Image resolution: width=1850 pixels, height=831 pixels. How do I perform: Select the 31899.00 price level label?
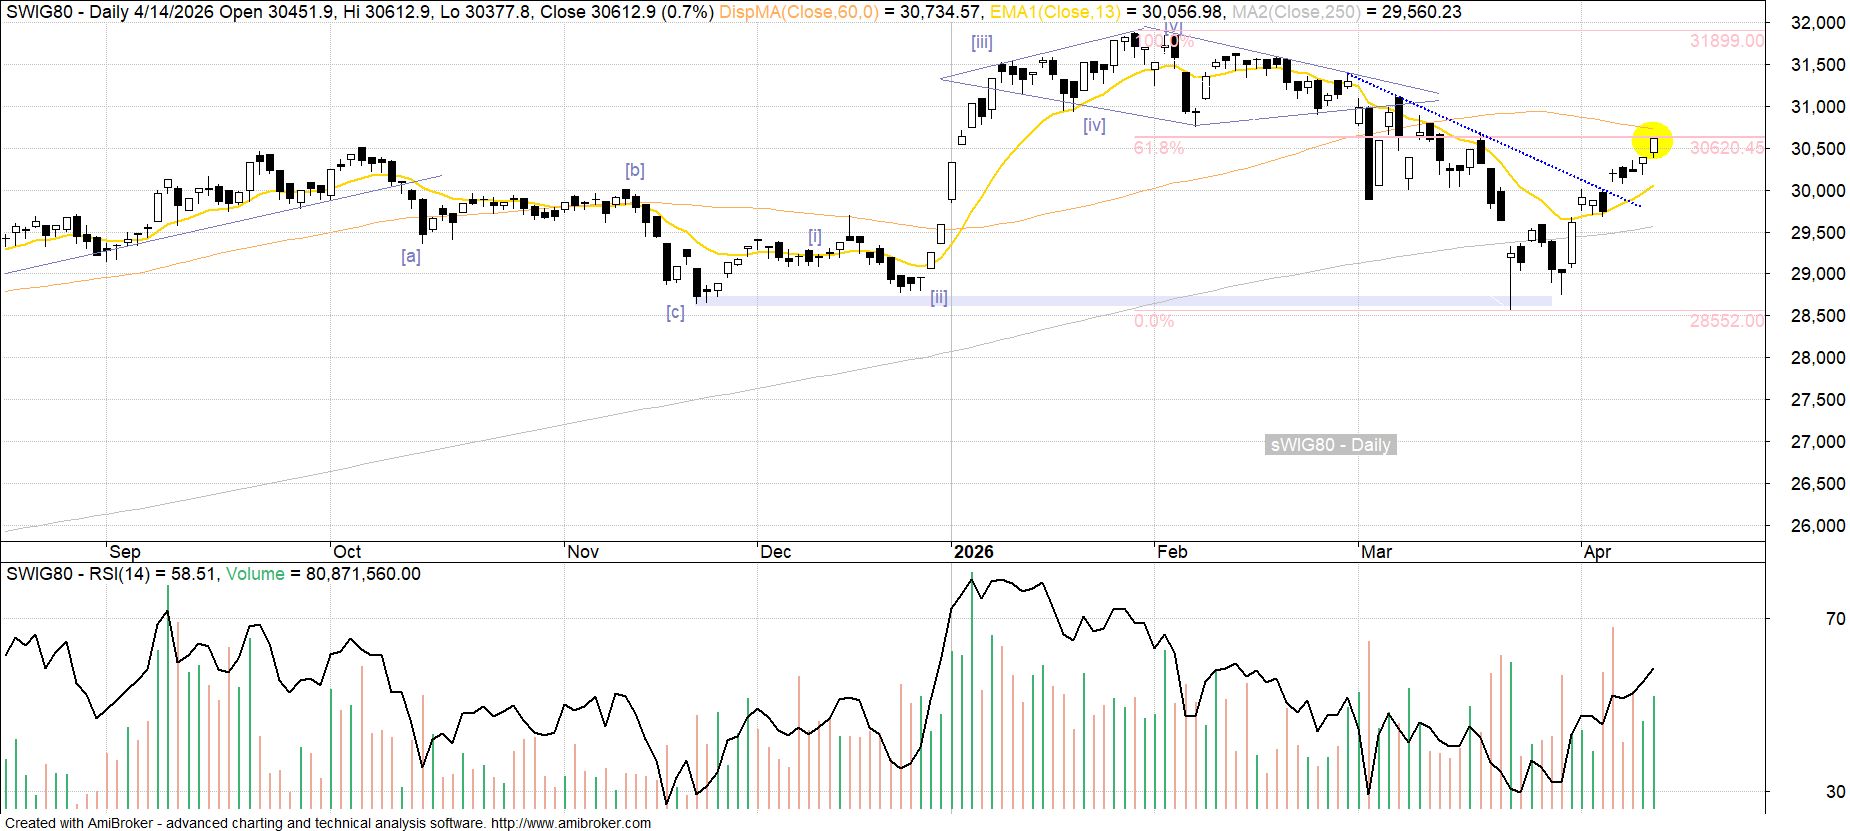tap(1727, 41)
